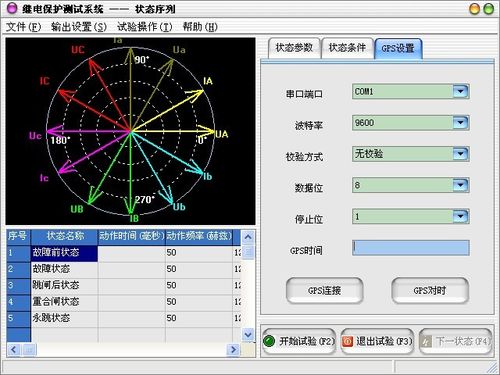
Task: Click the yellow IA vector label
Action: click(x=208, y=81)
